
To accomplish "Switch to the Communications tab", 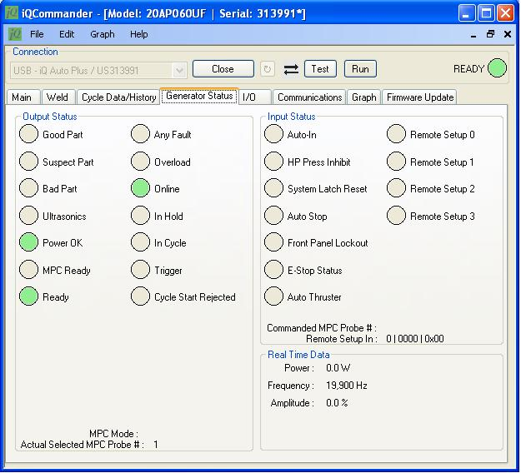I will click(310, 97).
